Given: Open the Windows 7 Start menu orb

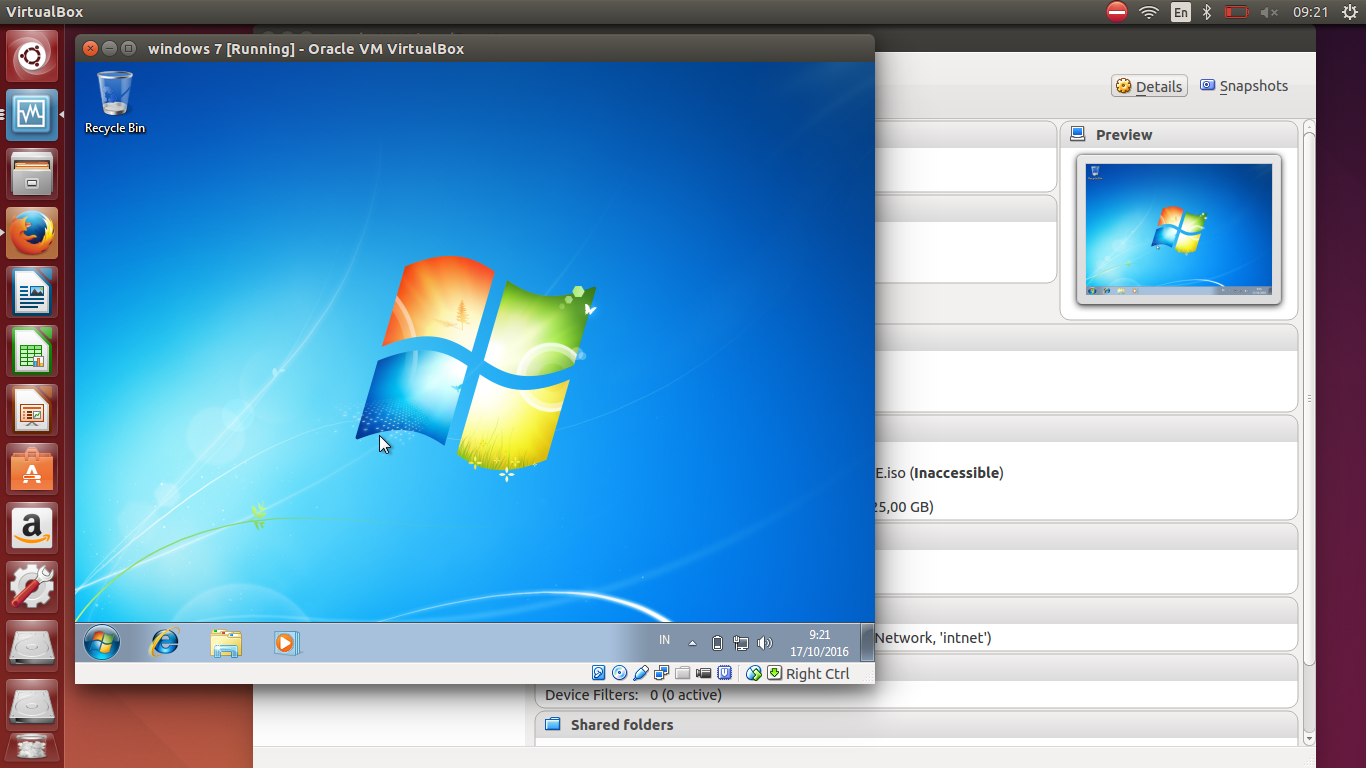Looking at the screenshot, I should [102, 642].
